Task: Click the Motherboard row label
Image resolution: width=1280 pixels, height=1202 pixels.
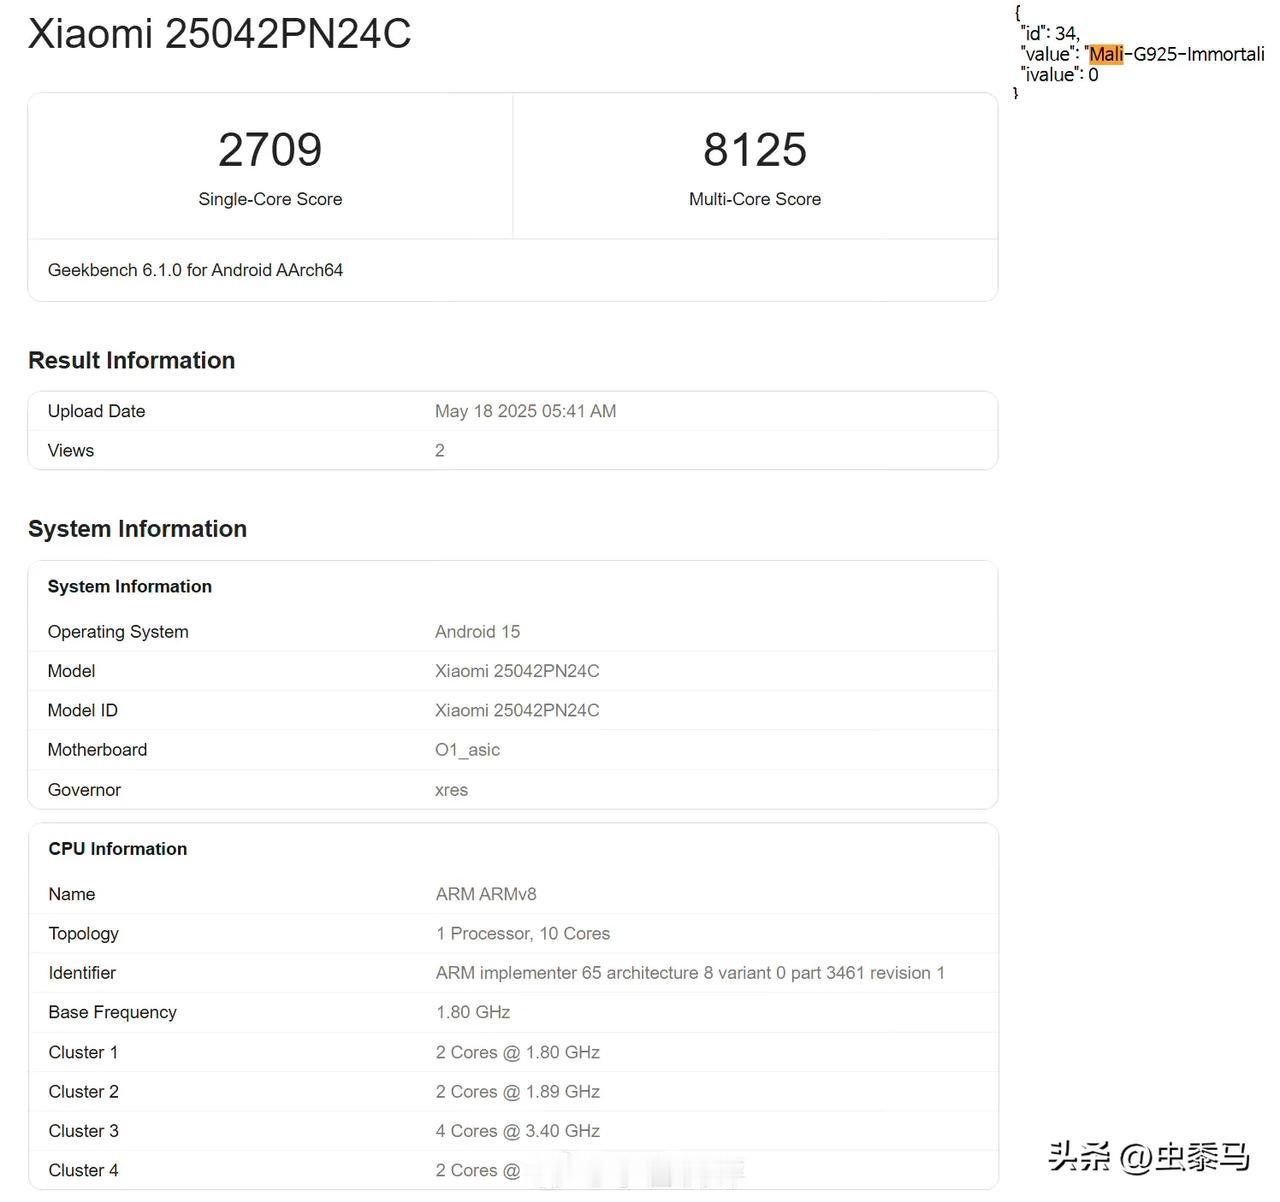Action: click(x=97, y=750)
